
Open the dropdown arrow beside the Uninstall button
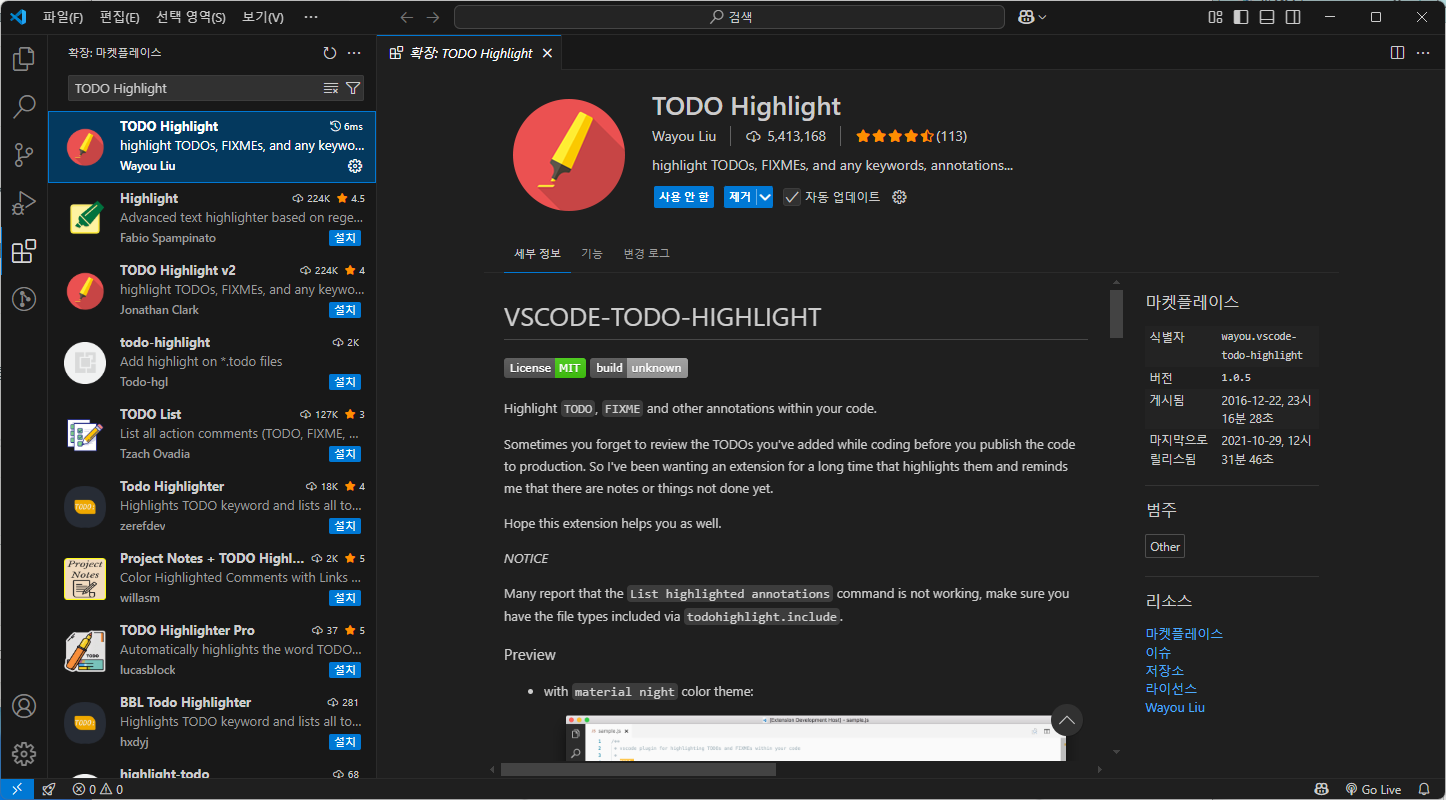click(765, 197)
